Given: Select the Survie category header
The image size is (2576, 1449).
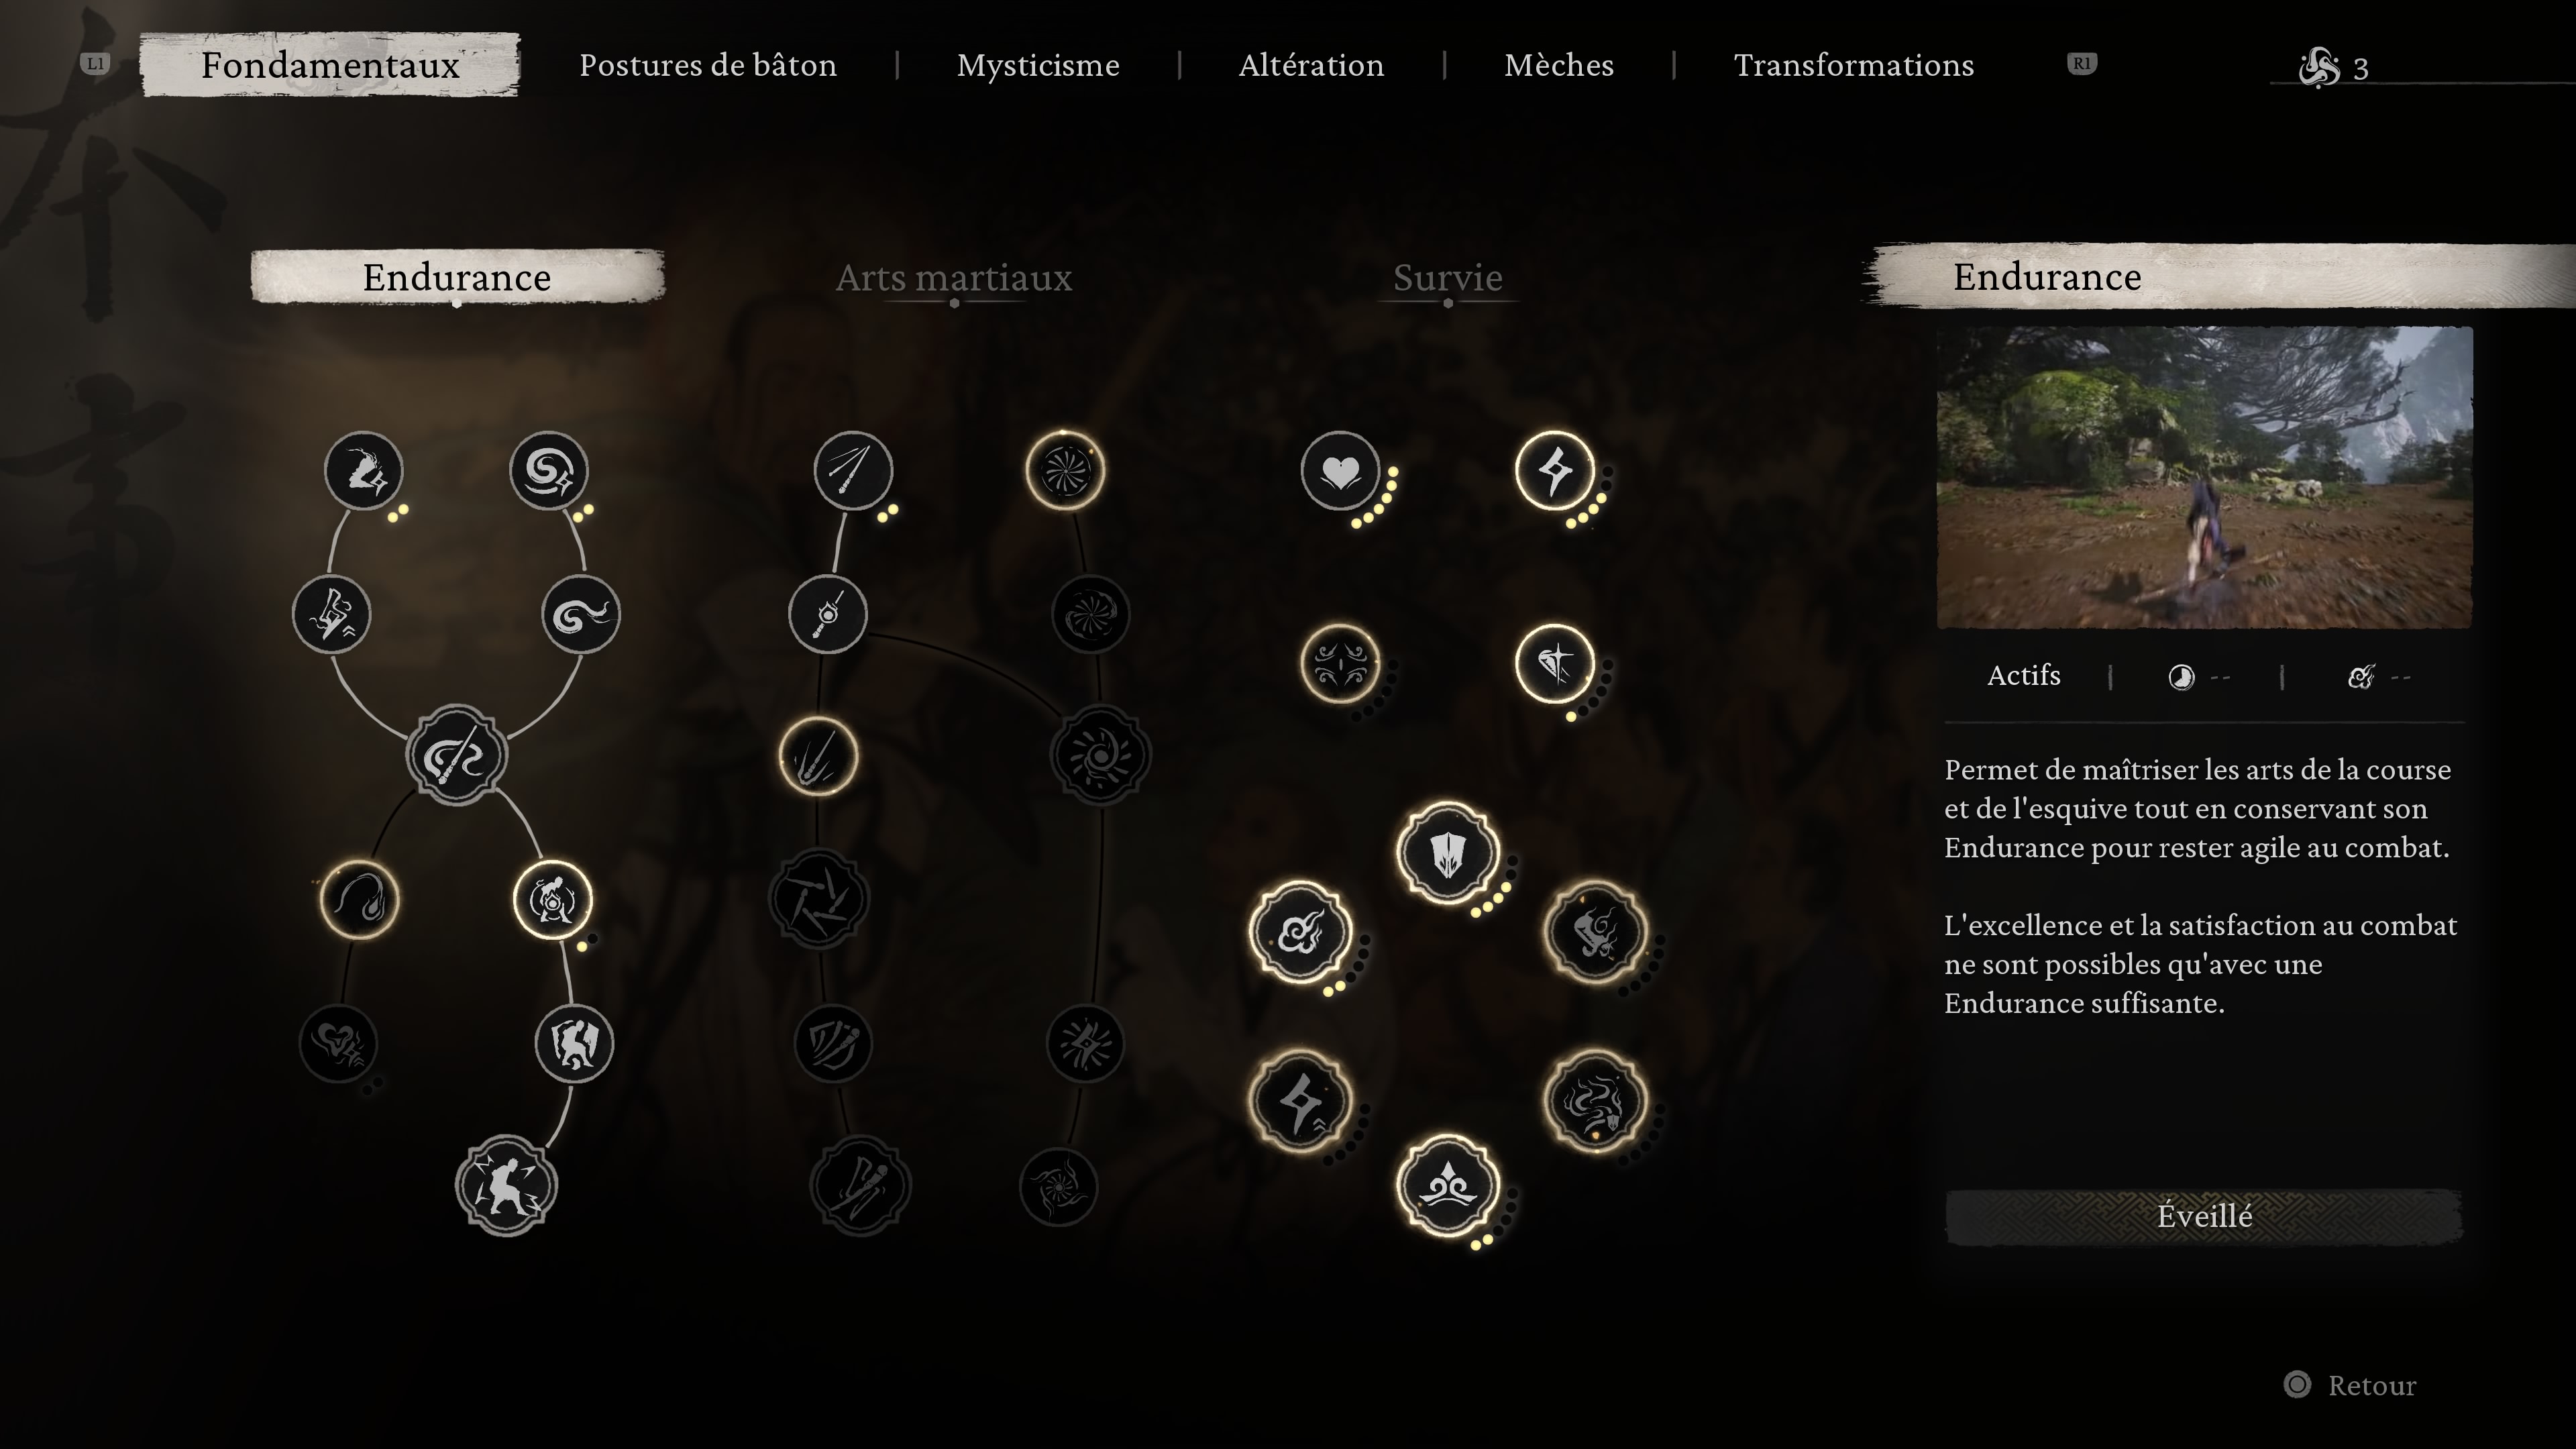Looking at the screenshot, I should (1448, 277).
